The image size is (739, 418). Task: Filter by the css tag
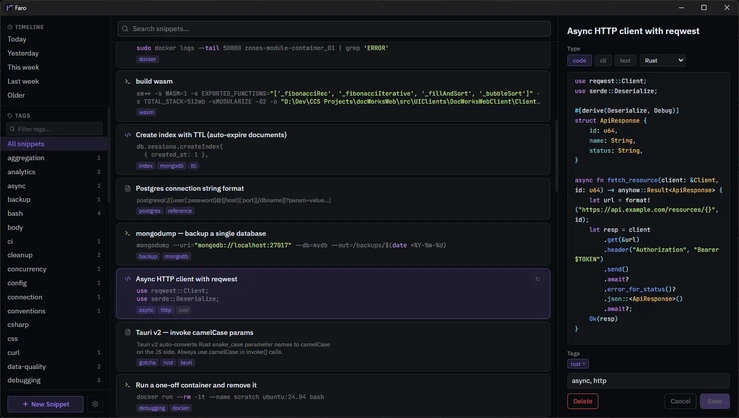tap(54, 339)
